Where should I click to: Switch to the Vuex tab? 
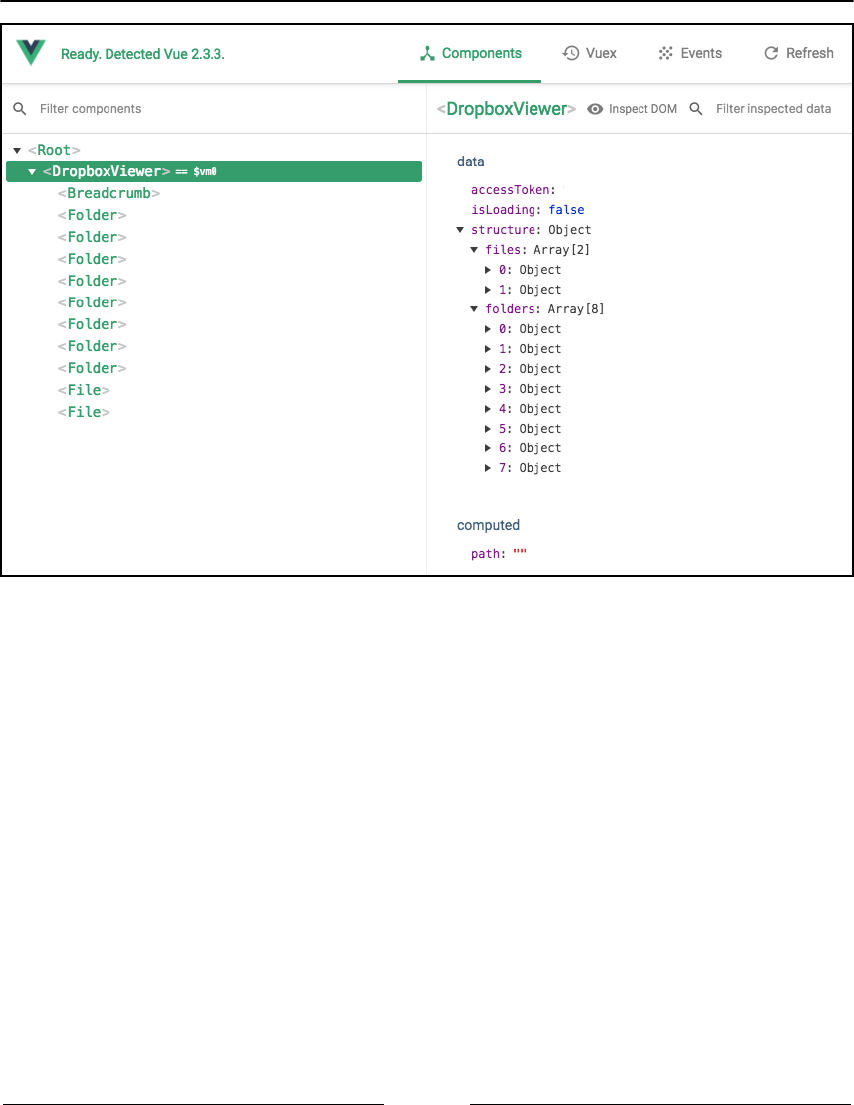(589, 54)
